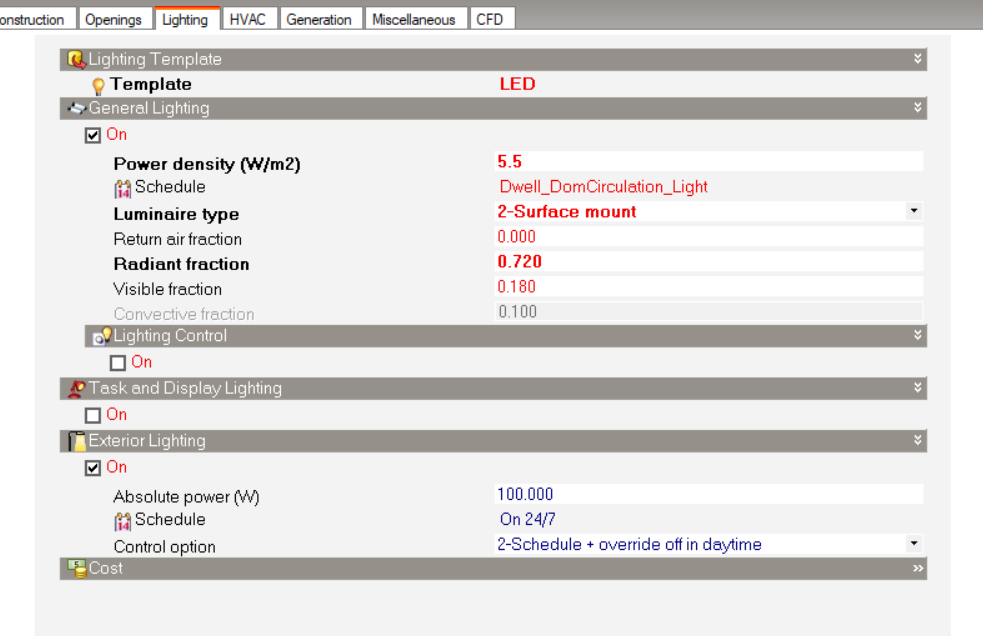Click the LED template value
This screenshot has width=983, height=636.
point(518,84)
